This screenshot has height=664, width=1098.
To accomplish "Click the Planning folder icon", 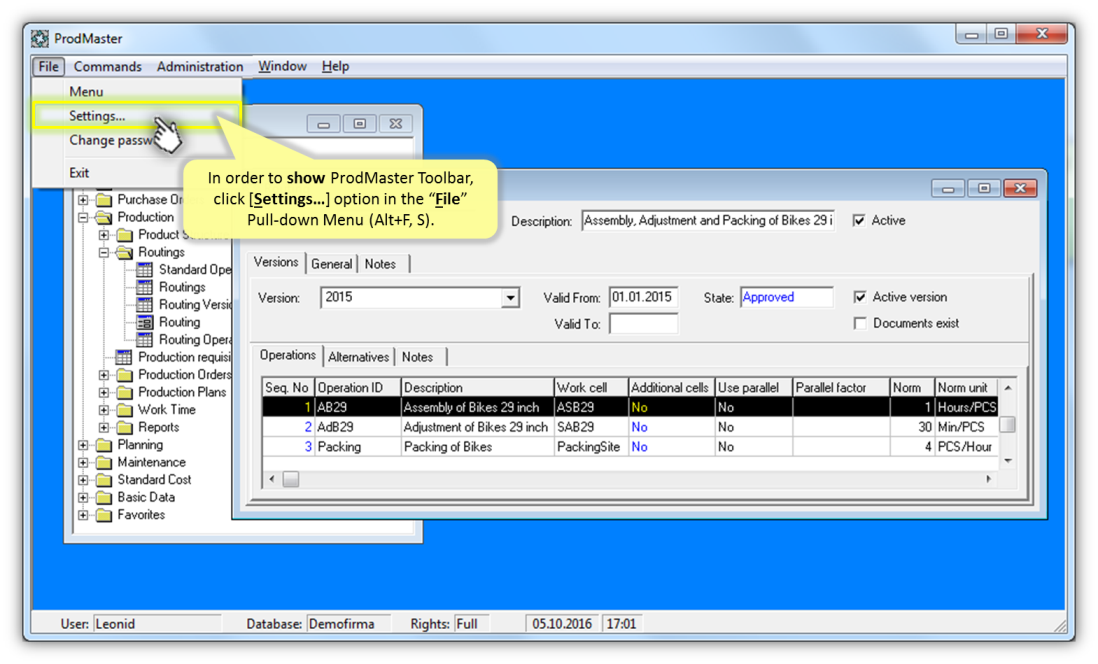I will point(104,445).
